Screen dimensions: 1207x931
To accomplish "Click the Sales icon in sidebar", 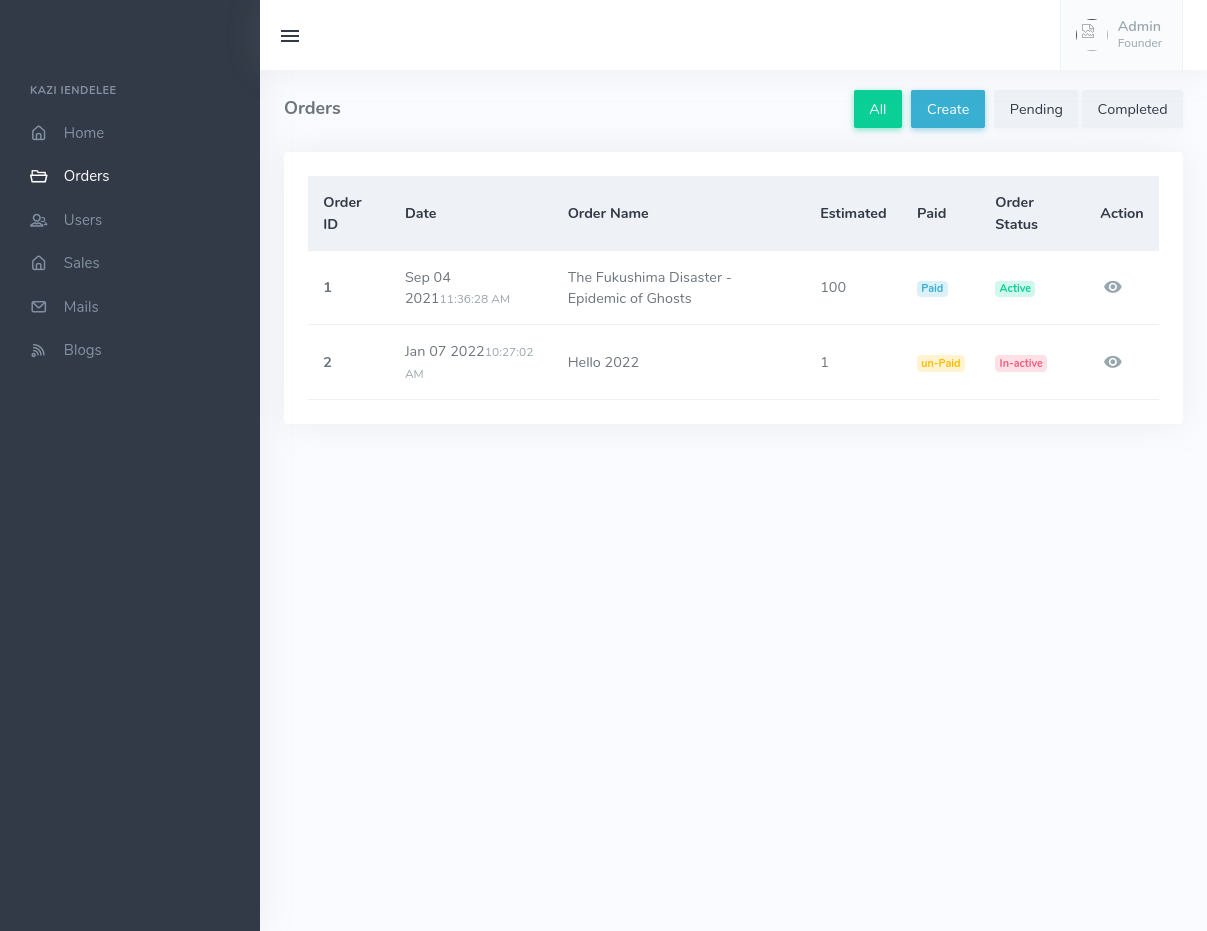I will pos(39,263).
